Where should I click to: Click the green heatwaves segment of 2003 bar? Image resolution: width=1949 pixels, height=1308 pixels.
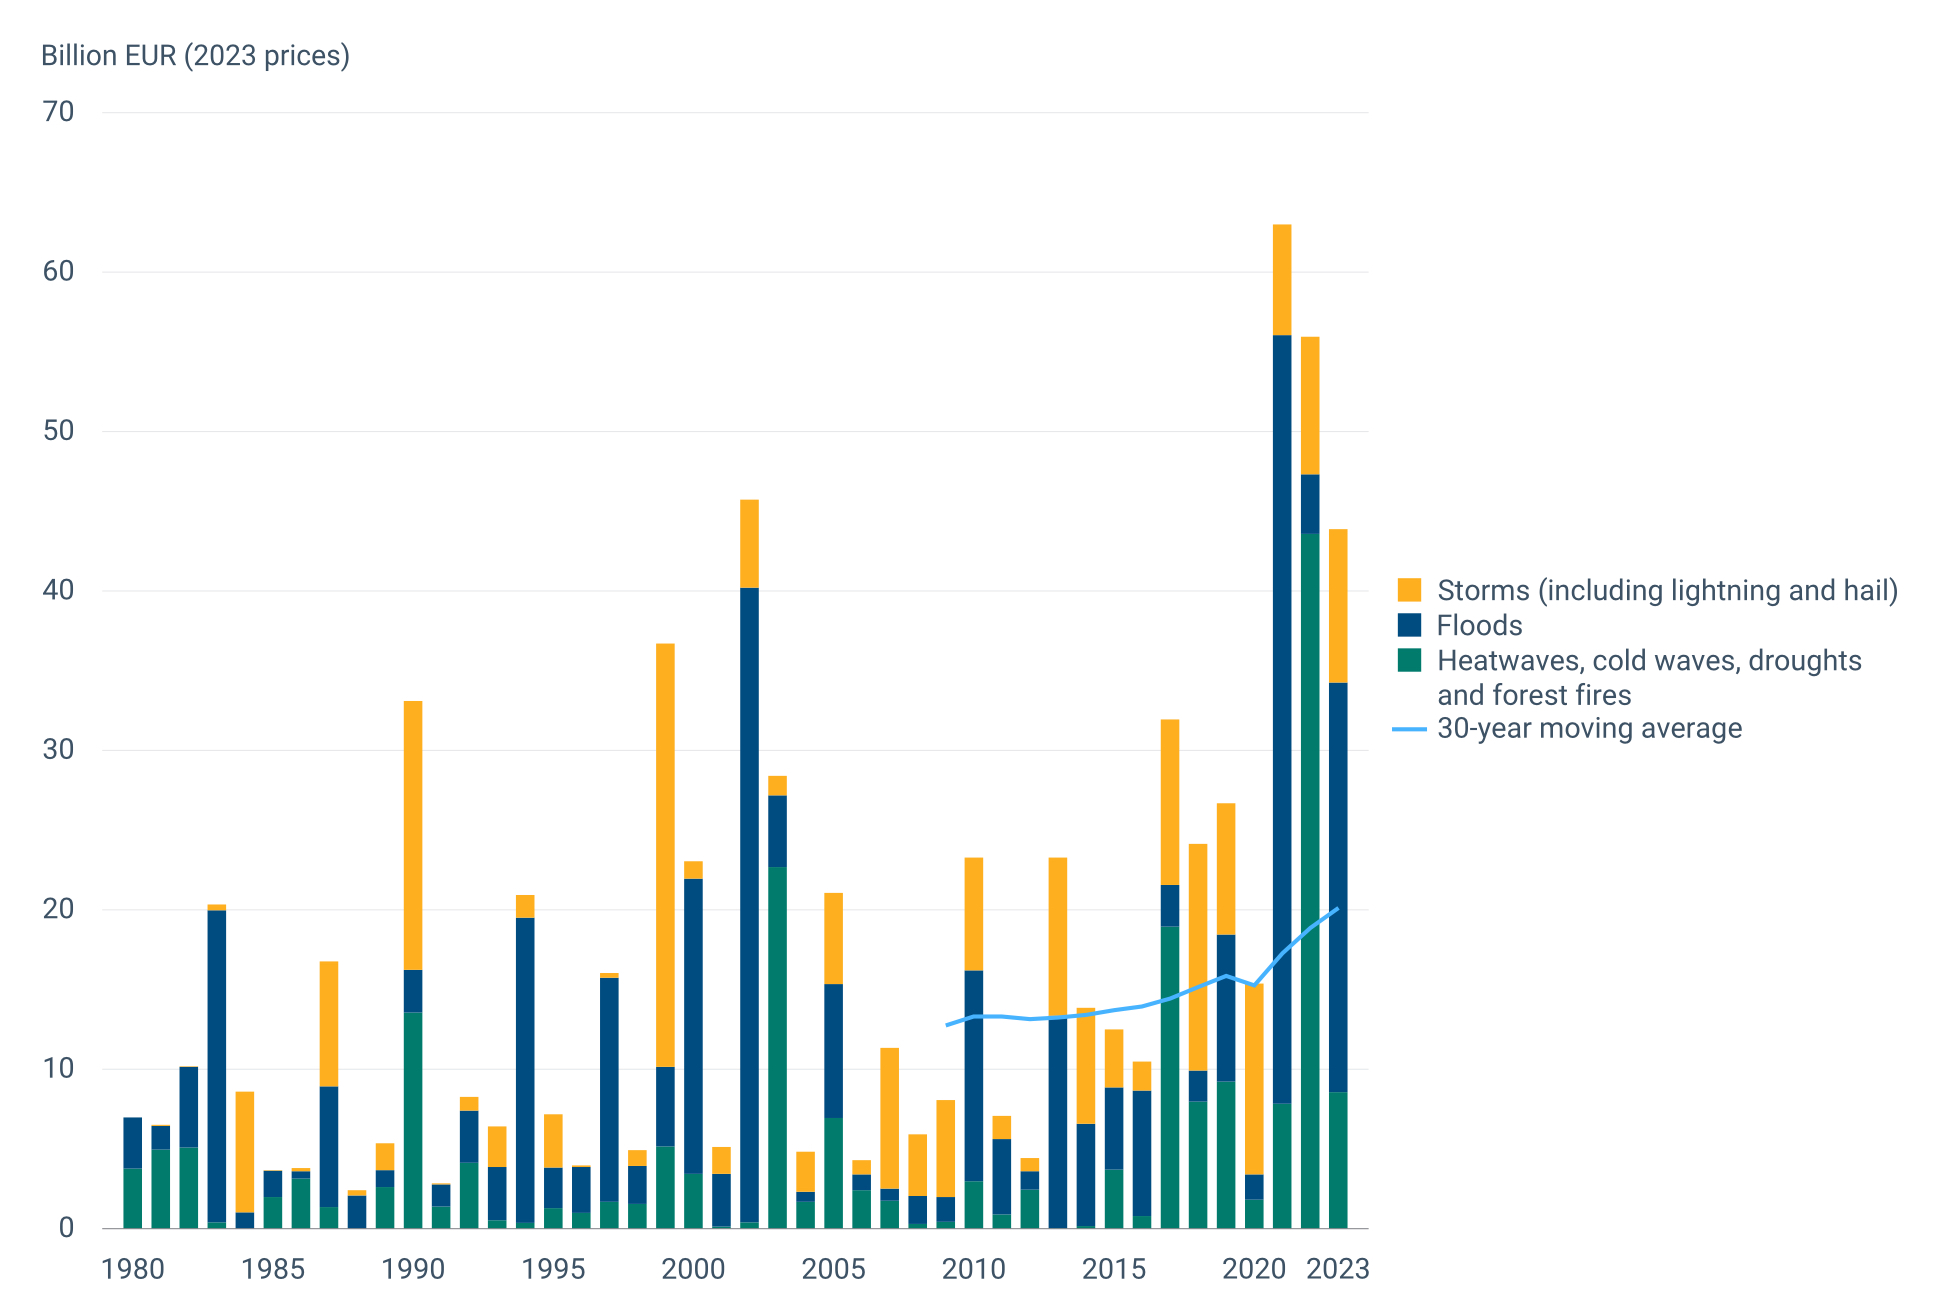tap(777, 1047)
